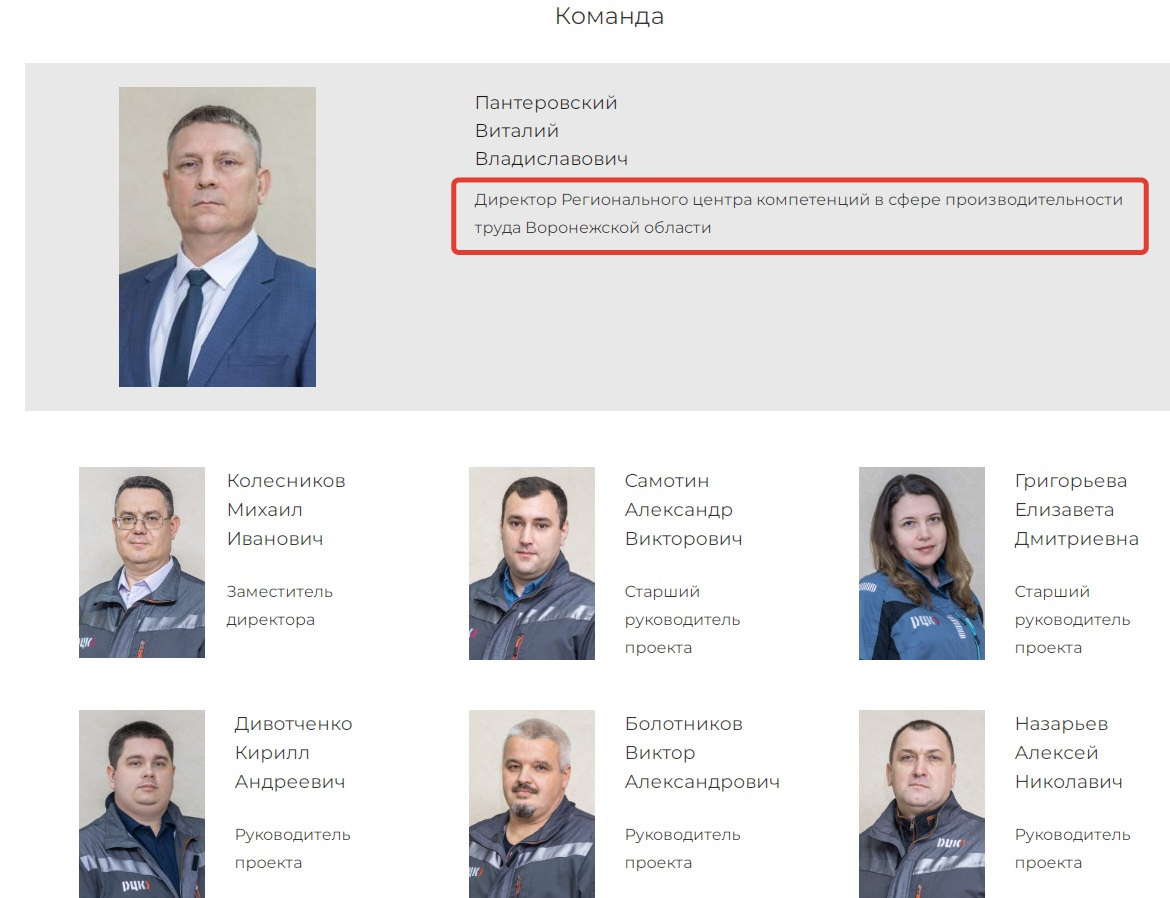The image size is (1170, 898).
Task: Click Старший руководитель проекта under Самотин
Action: [682, 620]
